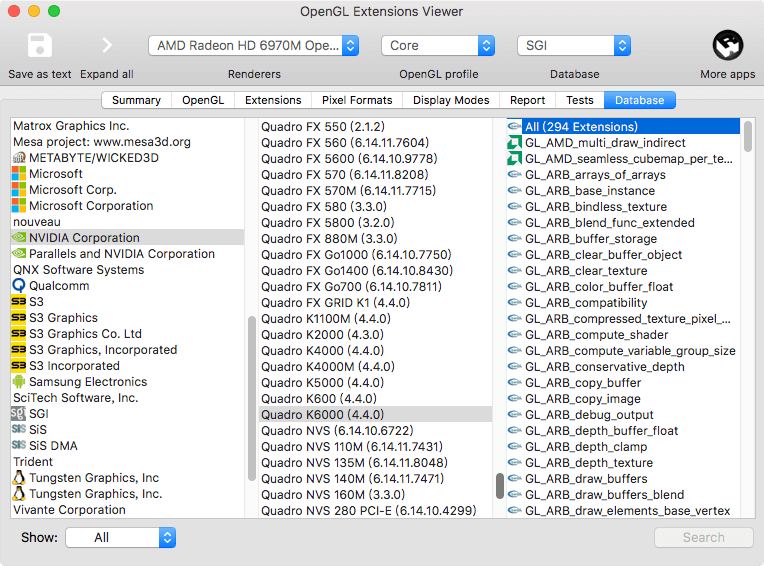This screenshot has height=566, width=764.
Task: Select GL_ARB_depth_clamp extension
Action: pyautogui.click(x=623, y=447)
